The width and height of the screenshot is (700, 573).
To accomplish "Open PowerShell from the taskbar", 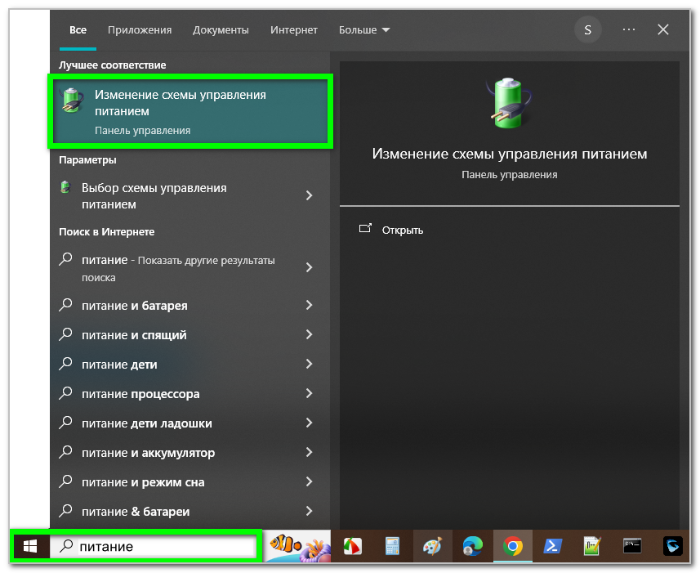I will tap(552, 546).
